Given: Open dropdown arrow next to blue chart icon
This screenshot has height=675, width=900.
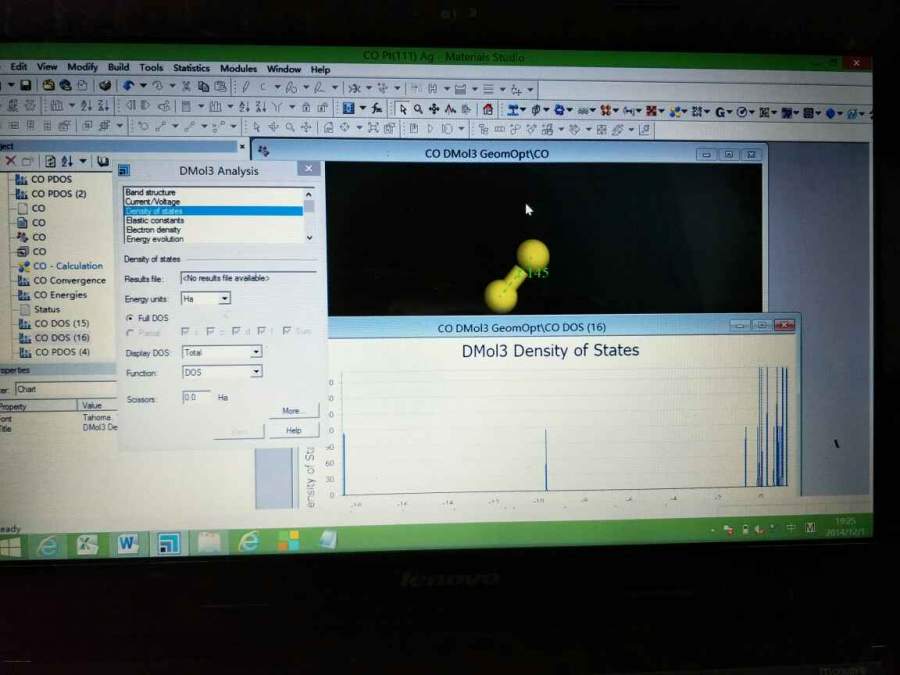Looking at the screenshot, I should pos(363,108).
